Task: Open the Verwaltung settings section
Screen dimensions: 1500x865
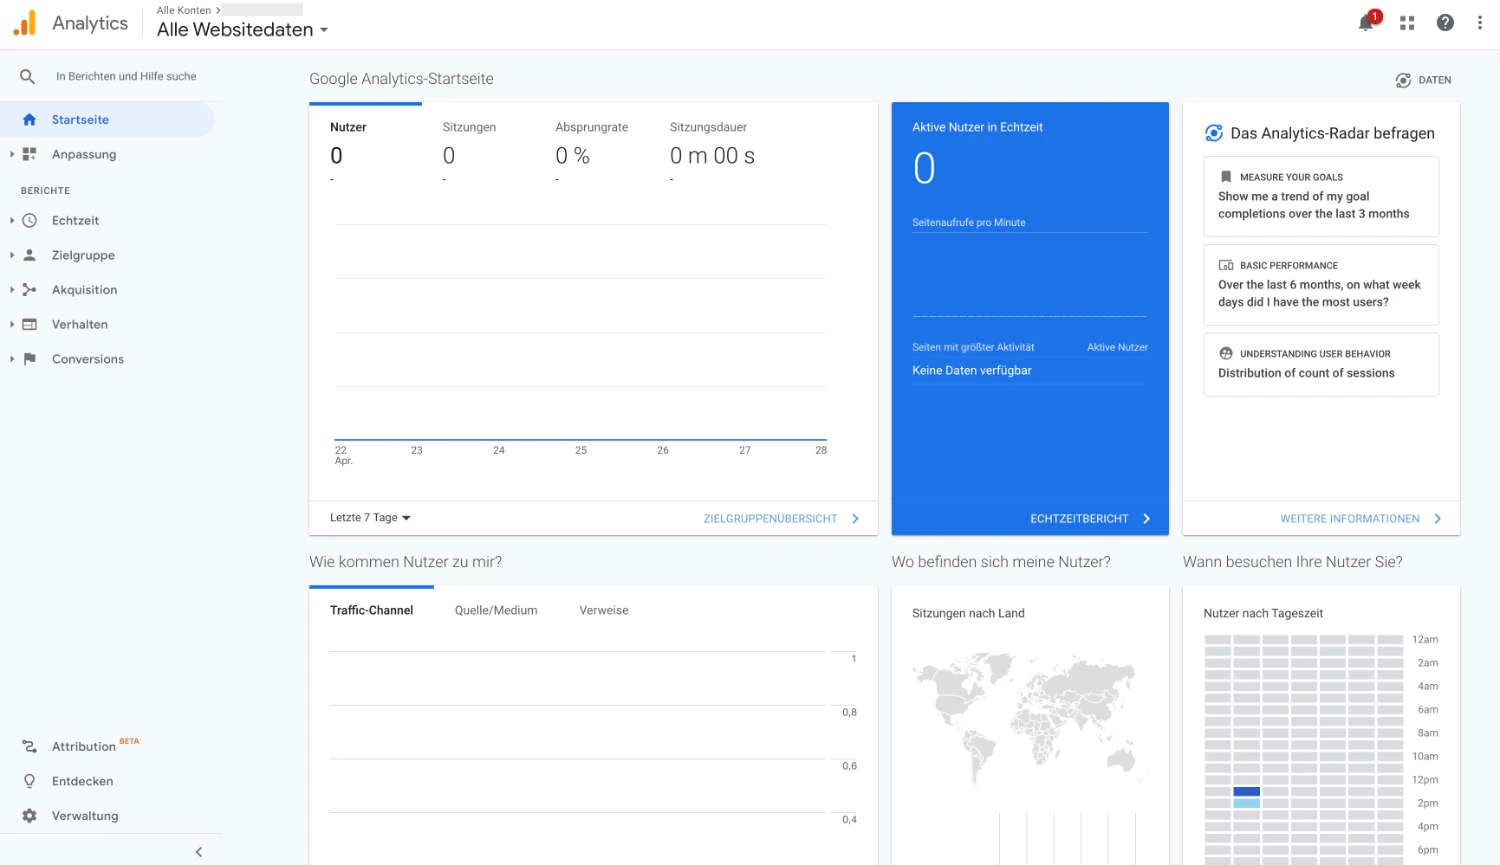Action: click(x=85, y=815)
